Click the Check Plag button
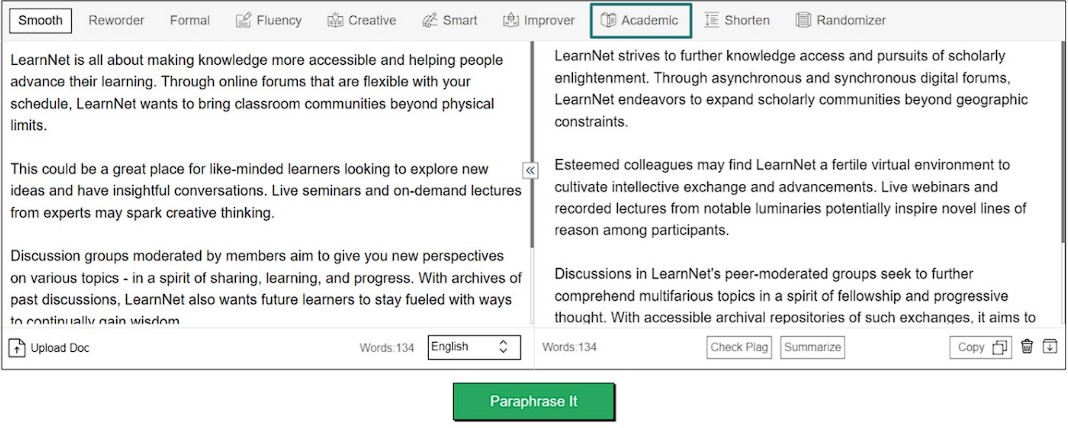Viewport: 1068px width, 428px height. [739, 347]
